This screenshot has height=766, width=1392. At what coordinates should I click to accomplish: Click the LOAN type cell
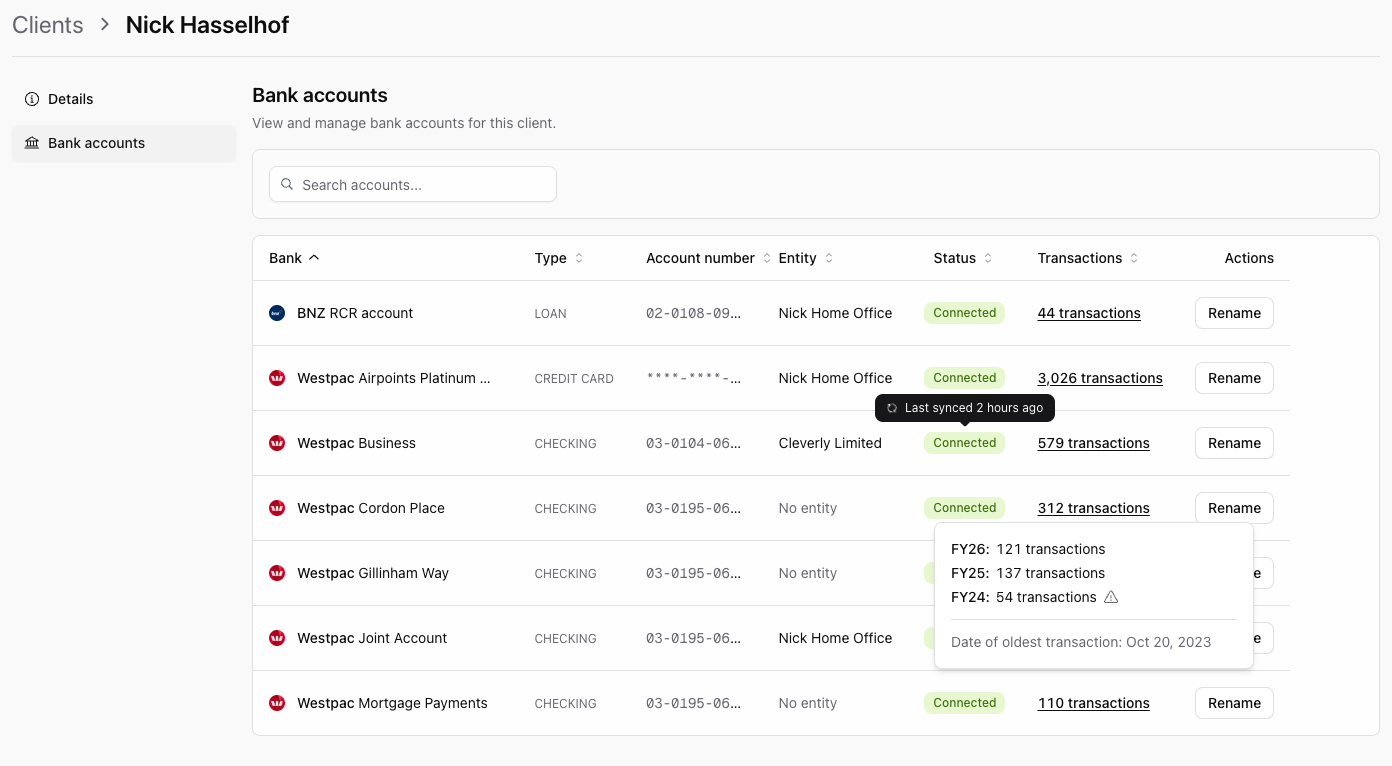[550, 314]
